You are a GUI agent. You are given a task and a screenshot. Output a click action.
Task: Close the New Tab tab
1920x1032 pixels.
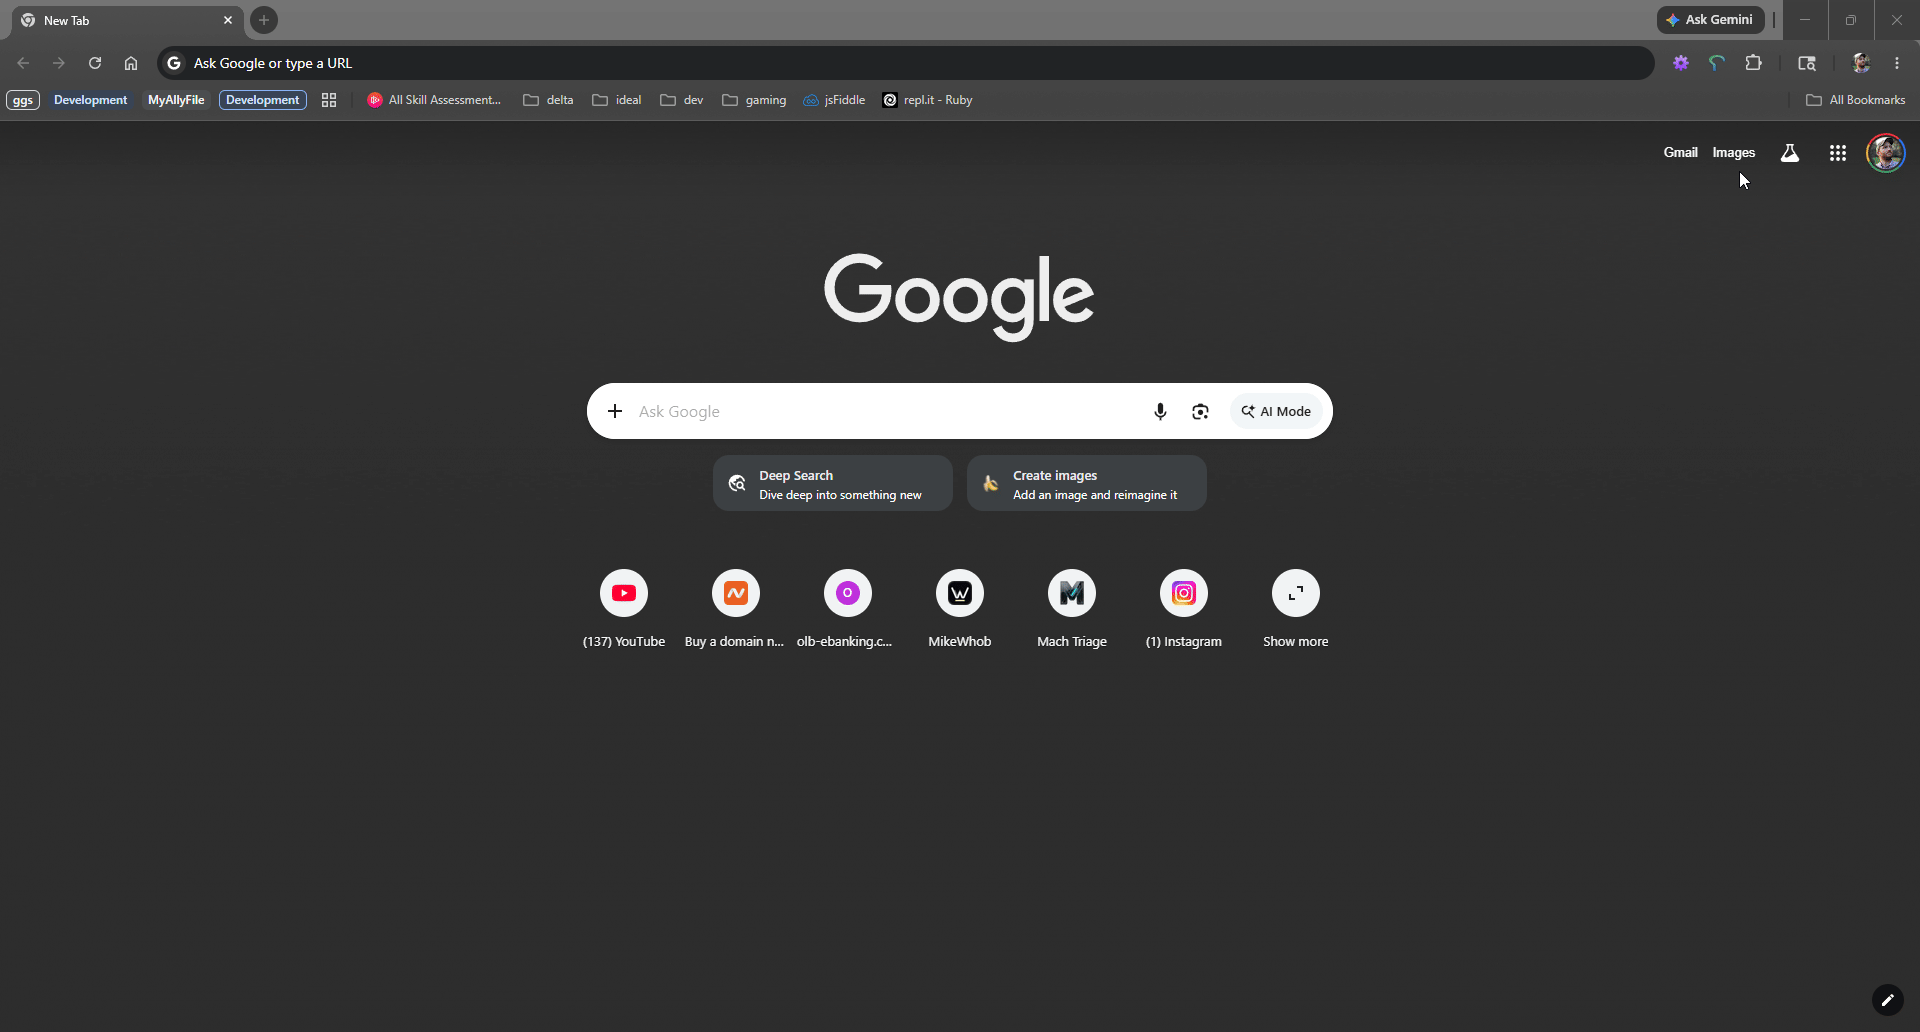point(228,20)
